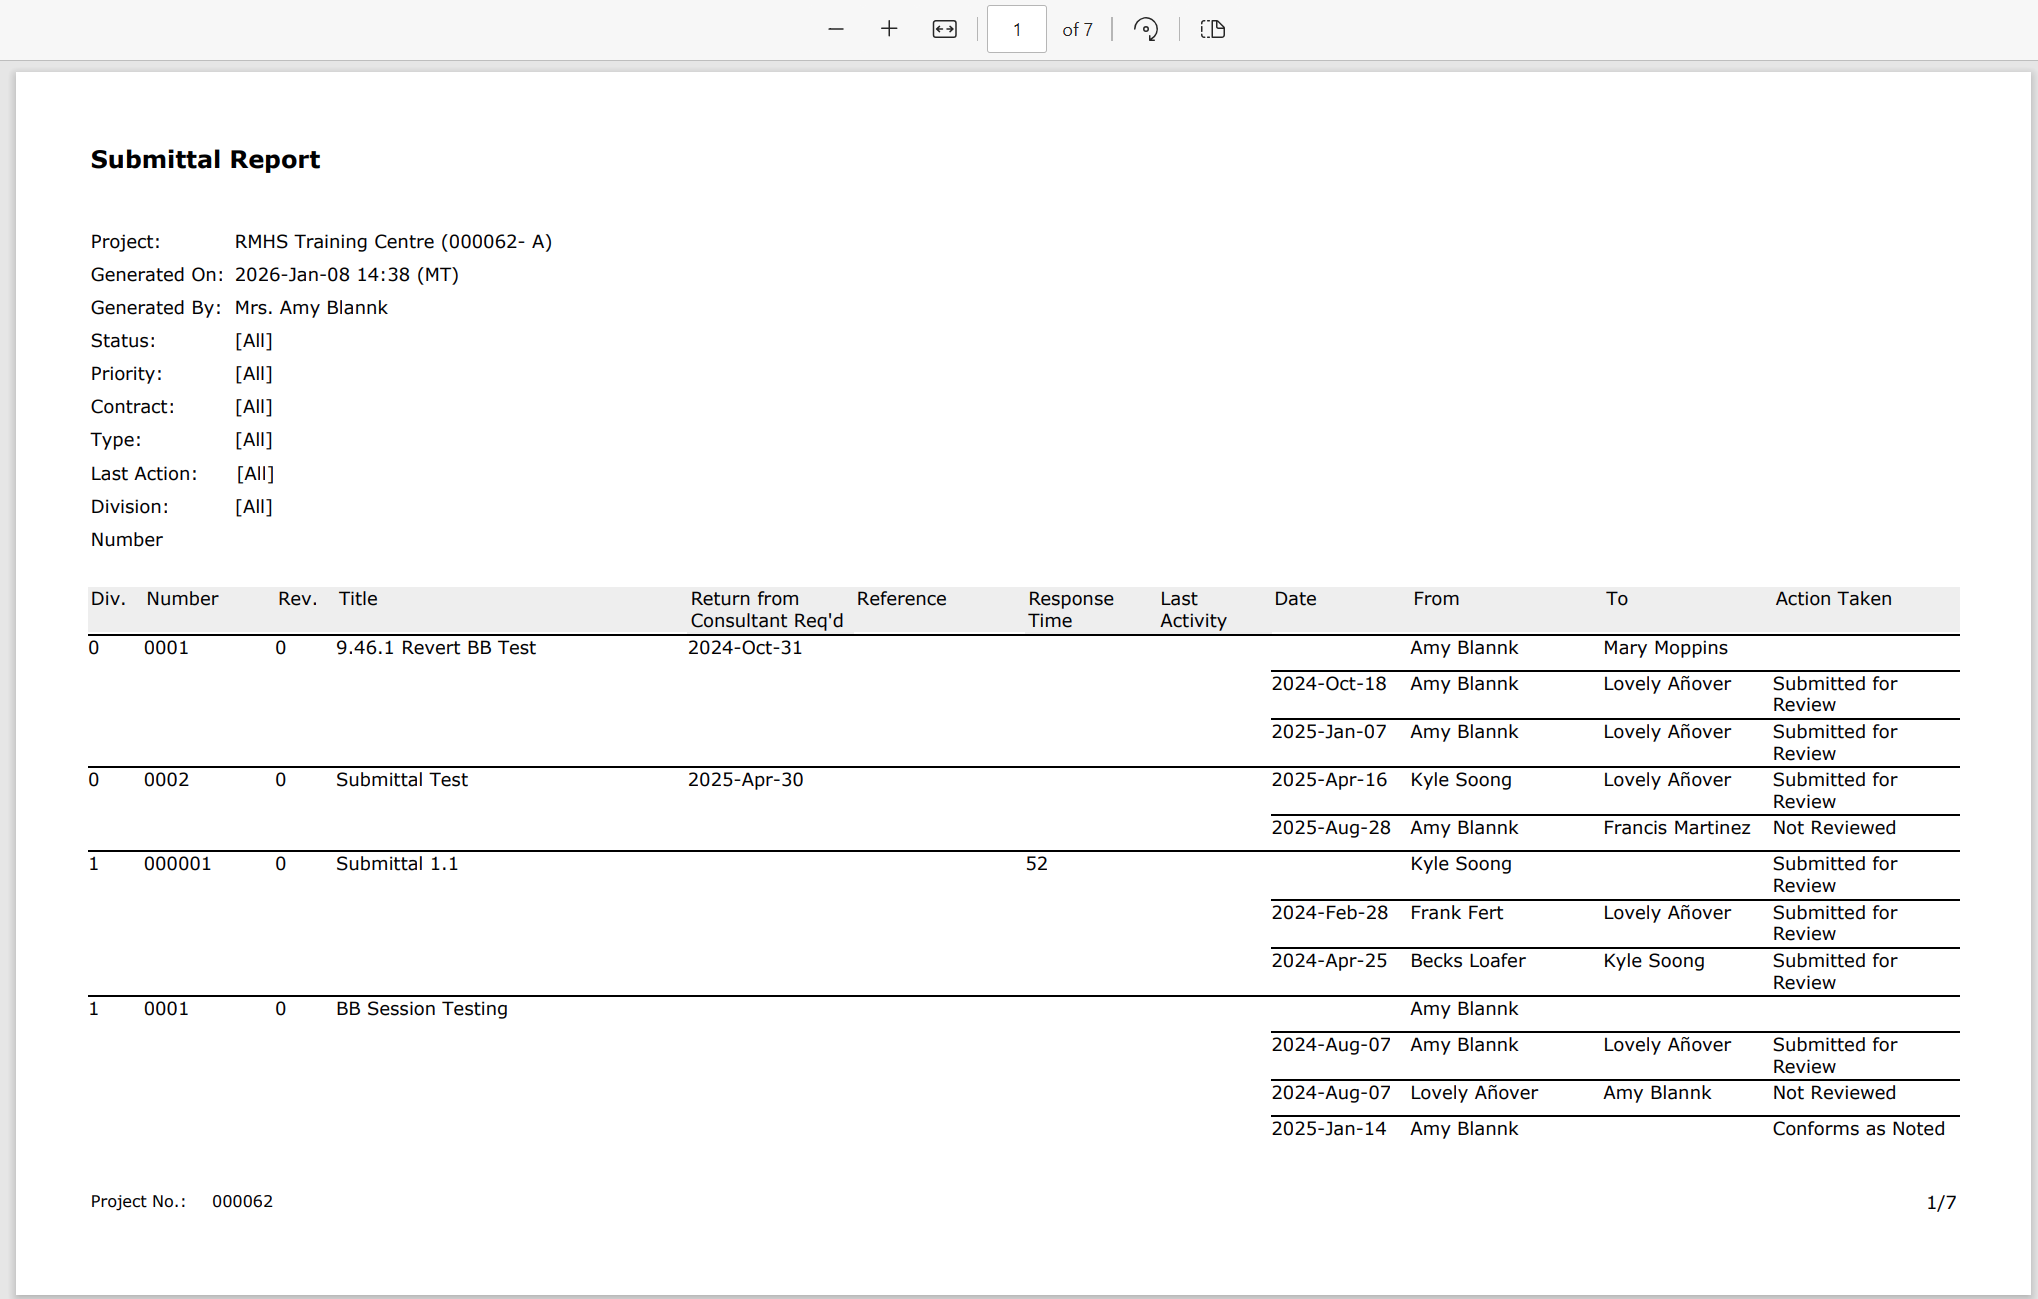The height and width of the screenshot is (1299, 2038).
Task: Click 'Francis Martinez' recipient
Action: pos(1676,828)
